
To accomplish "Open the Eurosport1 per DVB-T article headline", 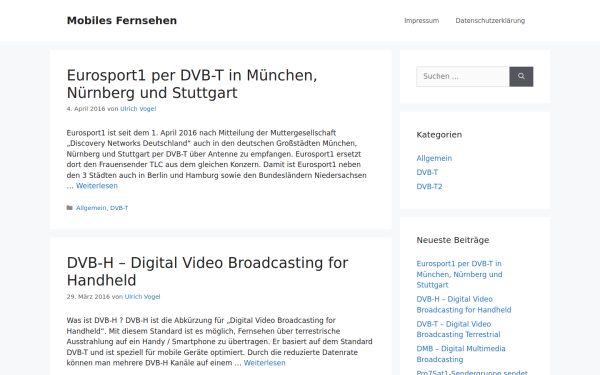I will coord(192,84).
